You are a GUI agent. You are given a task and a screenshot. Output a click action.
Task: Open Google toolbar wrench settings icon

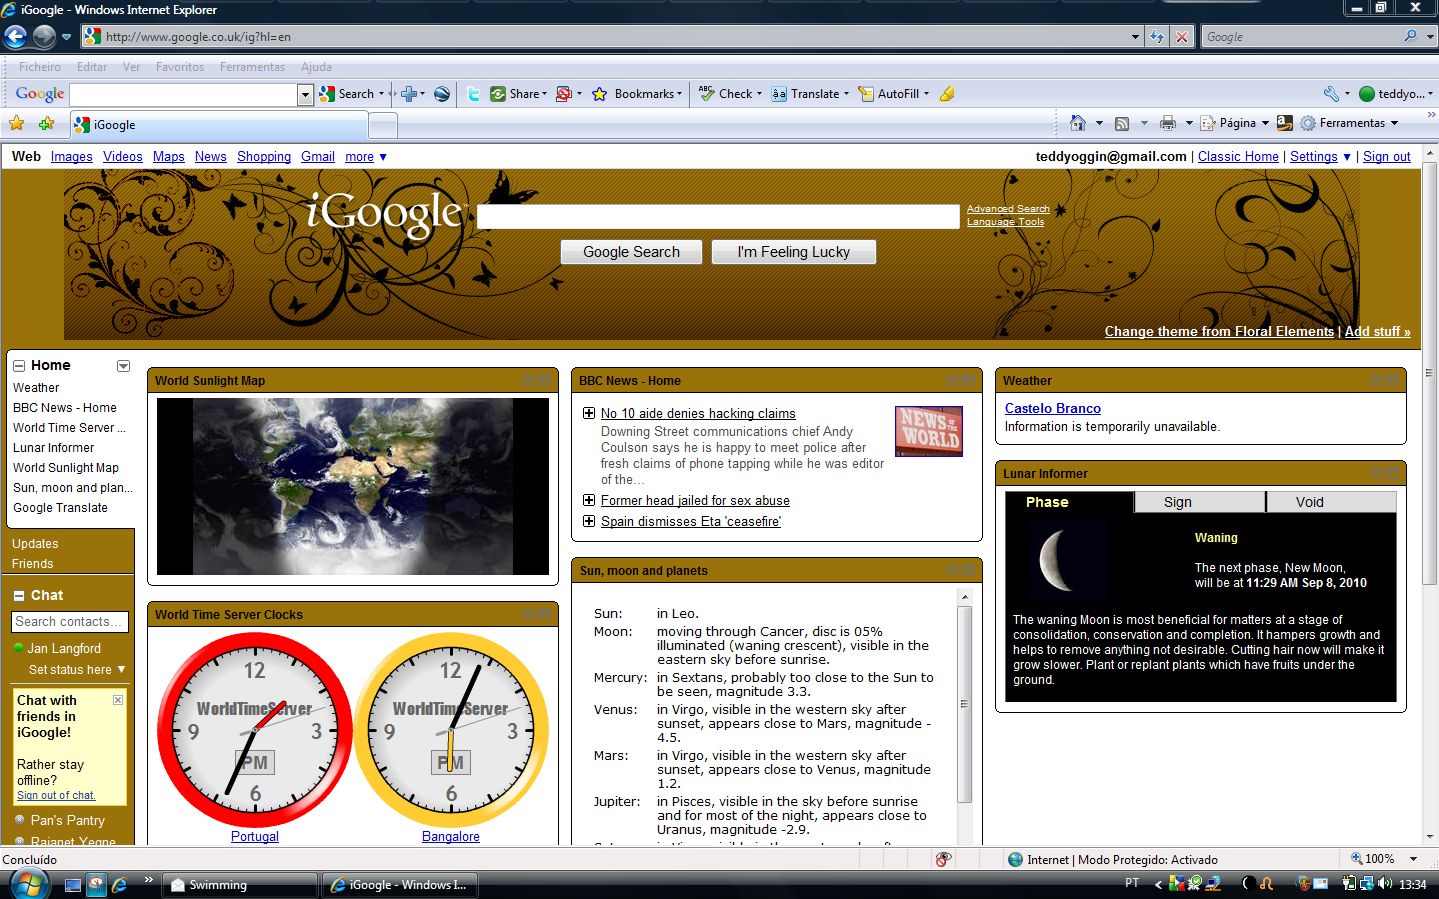[1331, 94]
